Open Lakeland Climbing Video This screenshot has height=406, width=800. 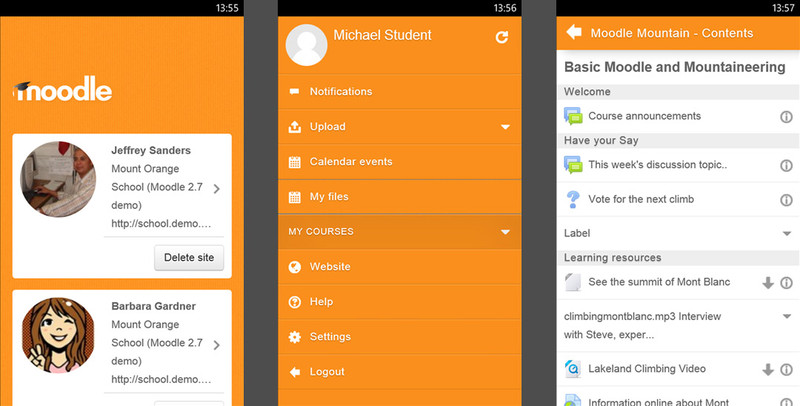647,369
